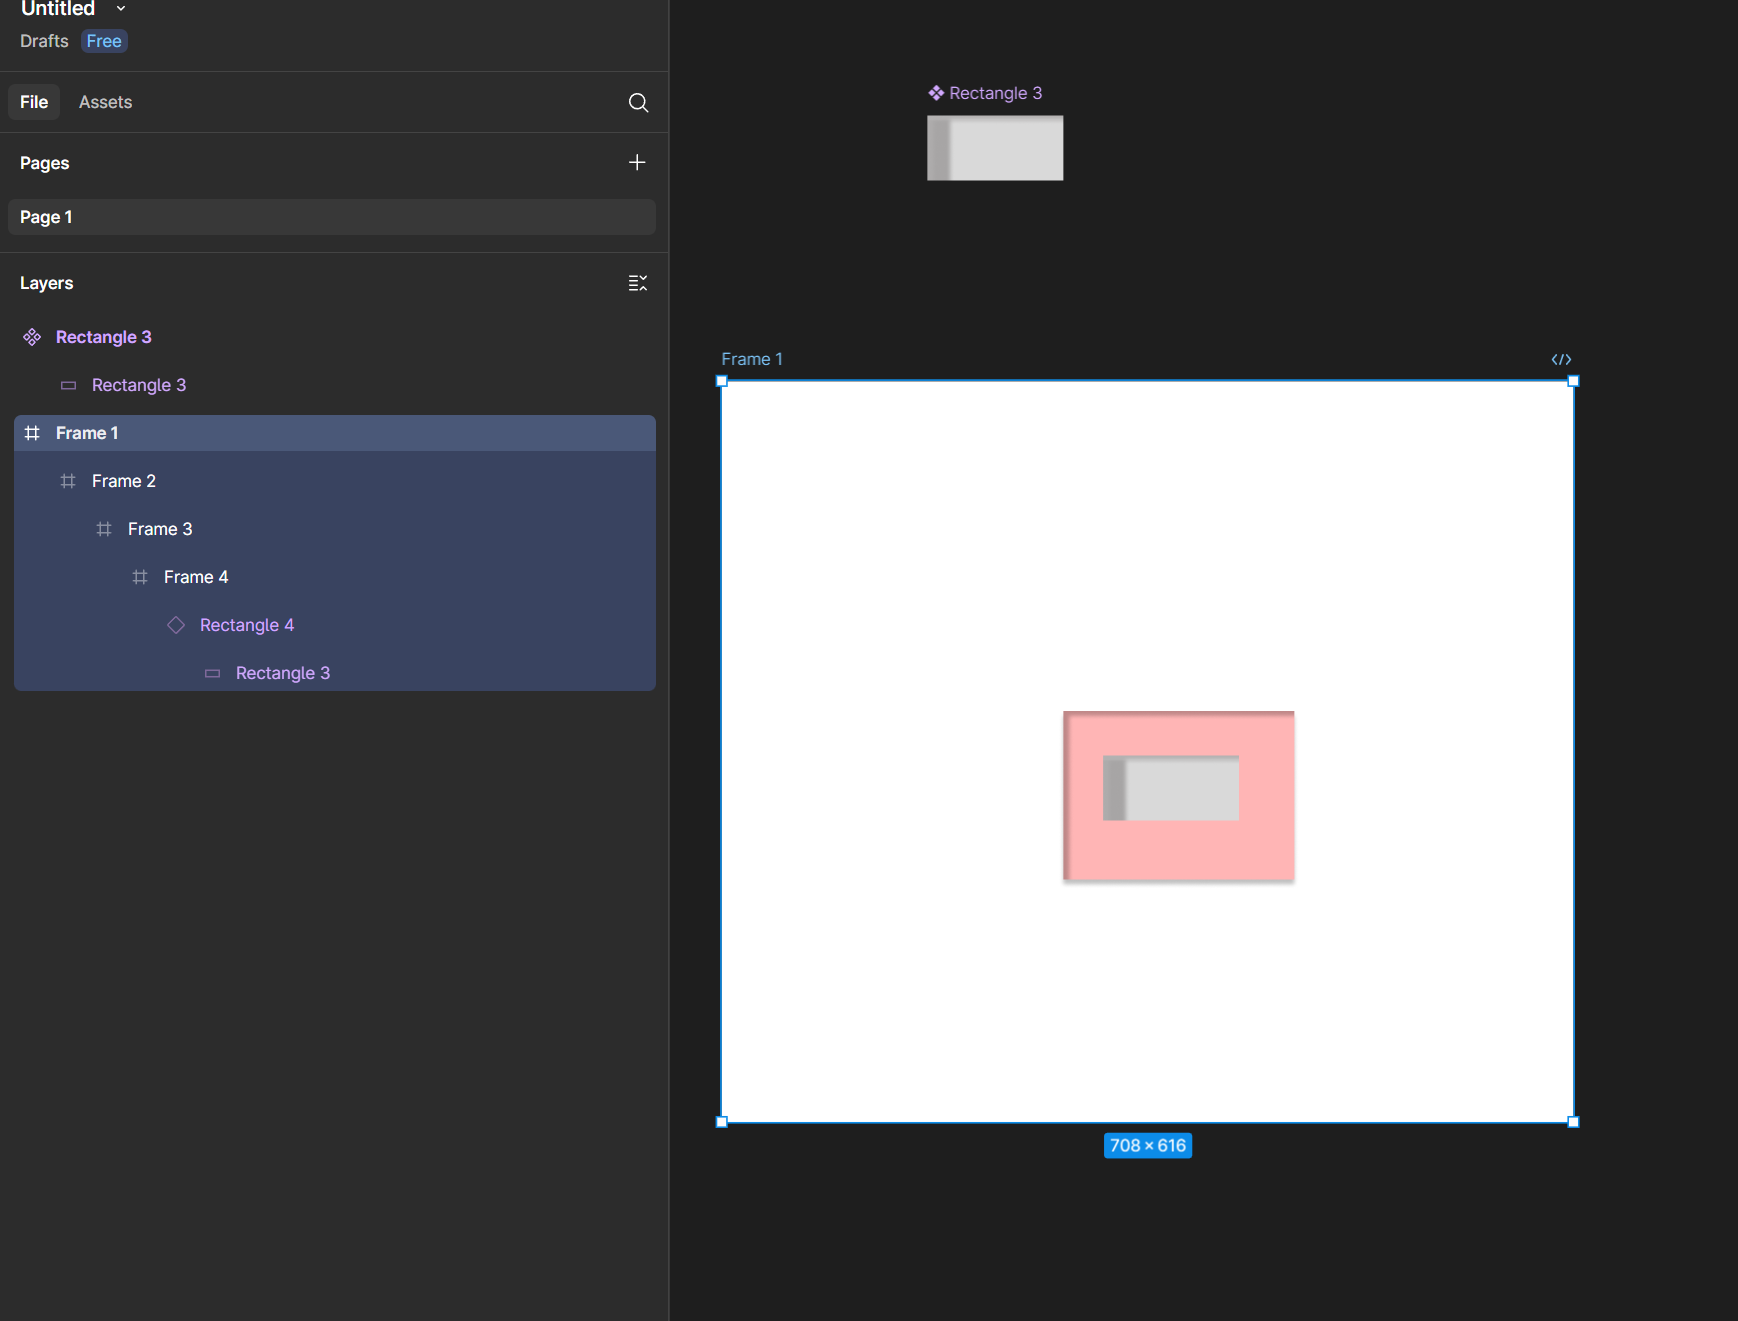This screenshot has height=1321, width=1738.
Task: Select the Rectangle 4 instance layer
Action: (x=335, y=625)
